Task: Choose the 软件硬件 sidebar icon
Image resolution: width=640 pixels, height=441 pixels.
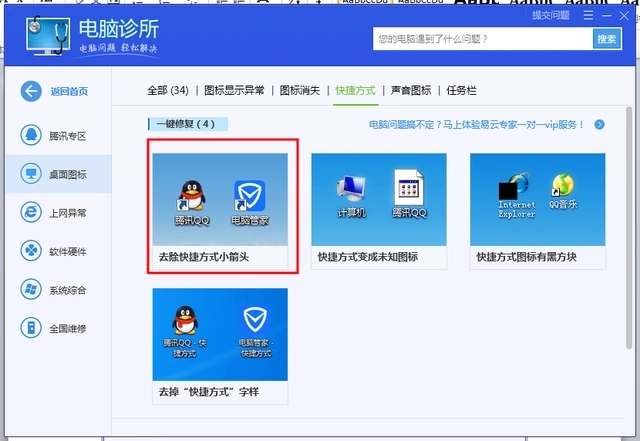Action: pos(32,251)
